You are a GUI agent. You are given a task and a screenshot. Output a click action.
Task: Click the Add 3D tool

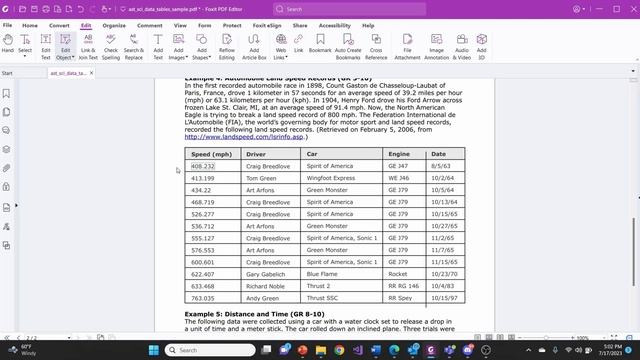click(x=482, y=47)
